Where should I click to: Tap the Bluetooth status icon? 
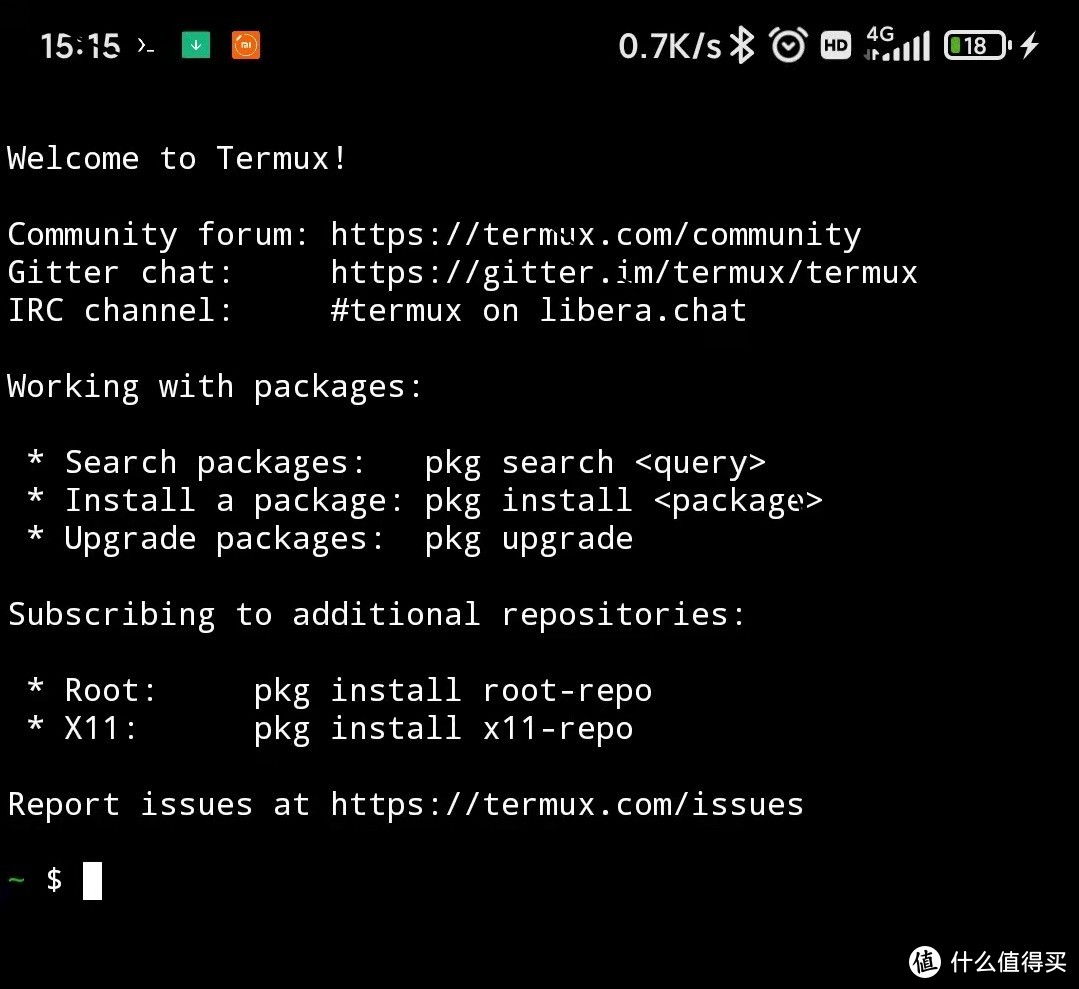point(742,45)
